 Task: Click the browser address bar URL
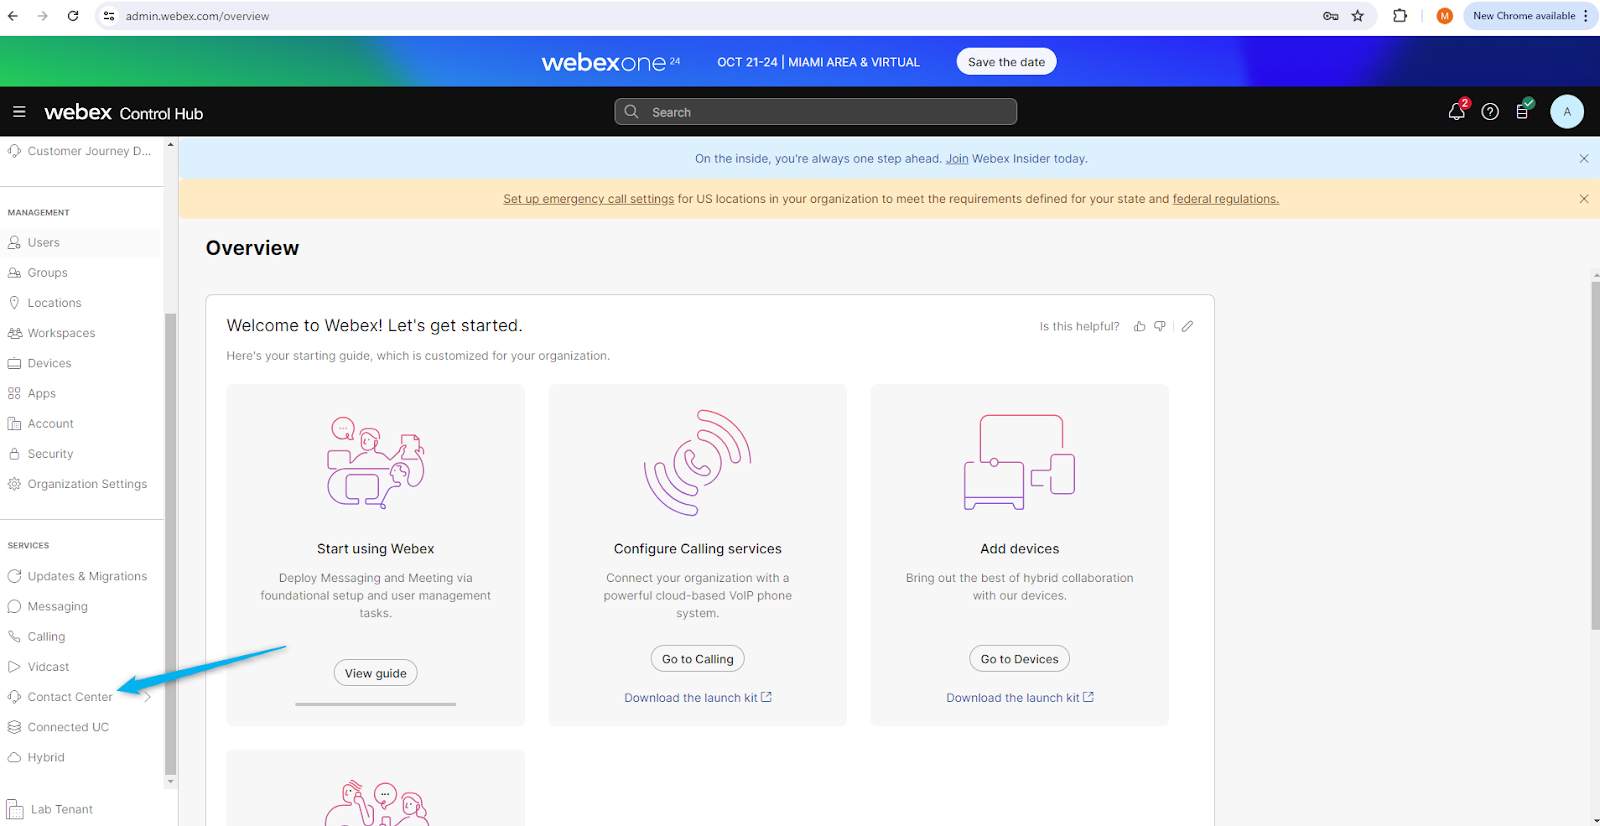click(197, 16)
